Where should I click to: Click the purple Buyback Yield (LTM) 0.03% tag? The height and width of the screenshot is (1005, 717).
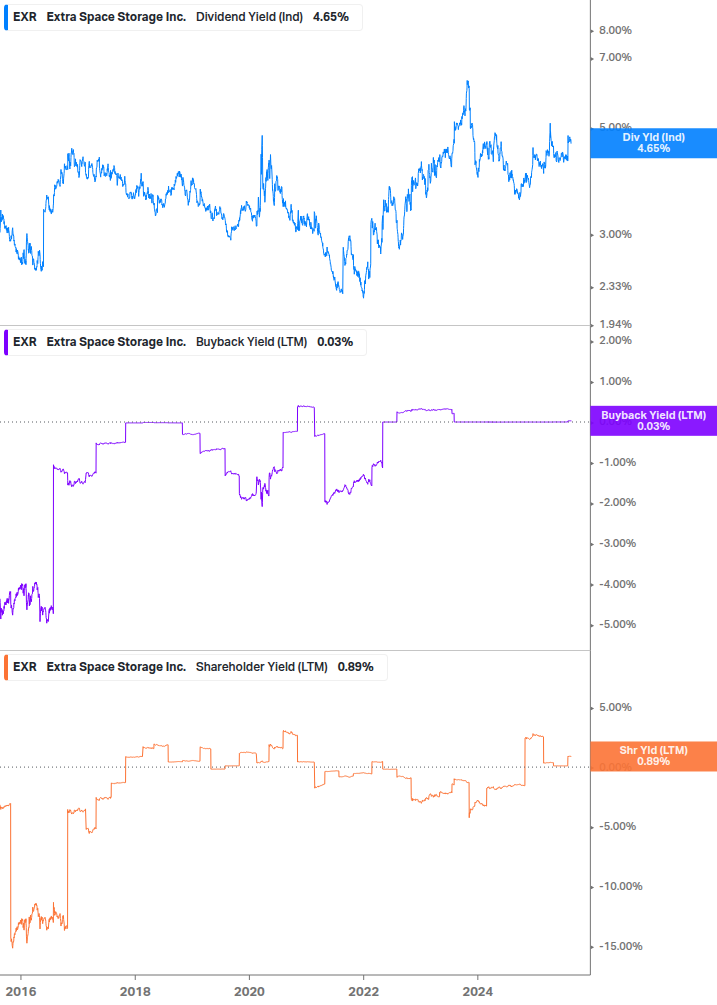pos(654,421)
